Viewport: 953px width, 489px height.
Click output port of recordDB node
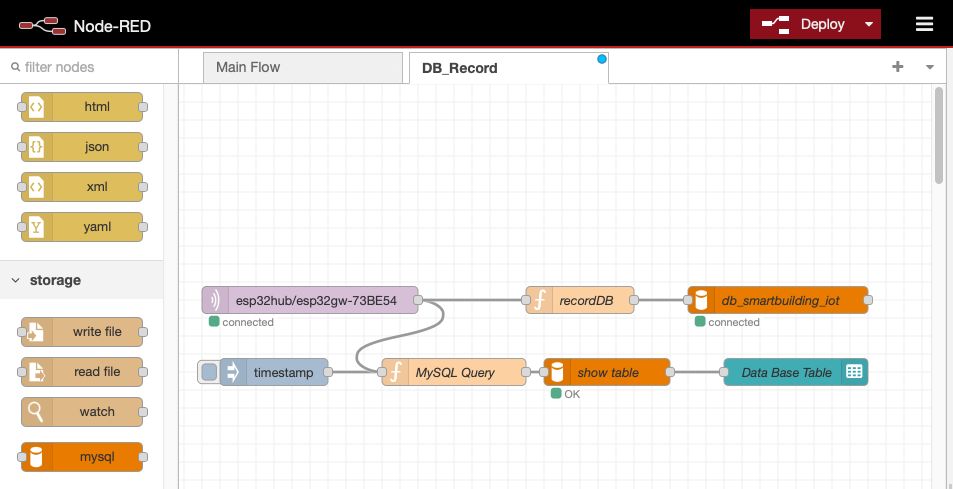pos(634,300)
